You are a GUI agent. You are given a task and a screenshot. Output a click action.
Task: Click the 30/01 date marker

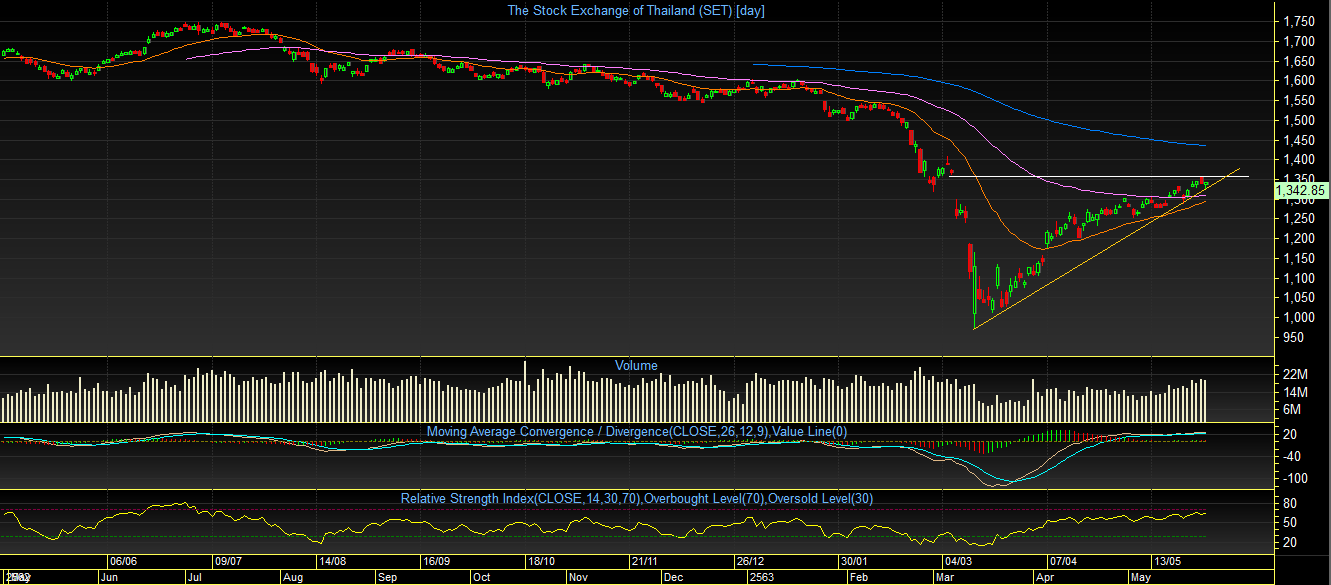click(x=853, y=562)
